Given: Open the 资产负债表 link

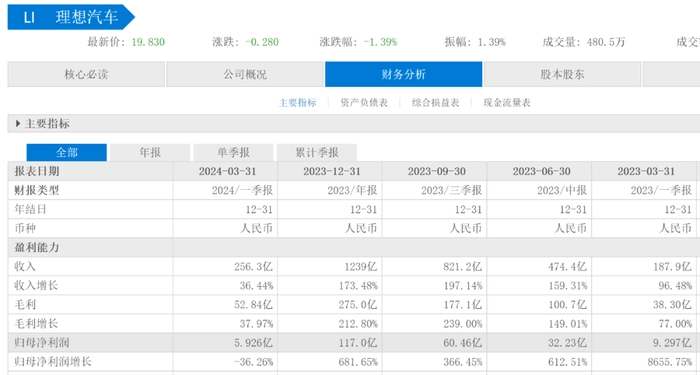Looking at the screenshot, I should 364,103.
